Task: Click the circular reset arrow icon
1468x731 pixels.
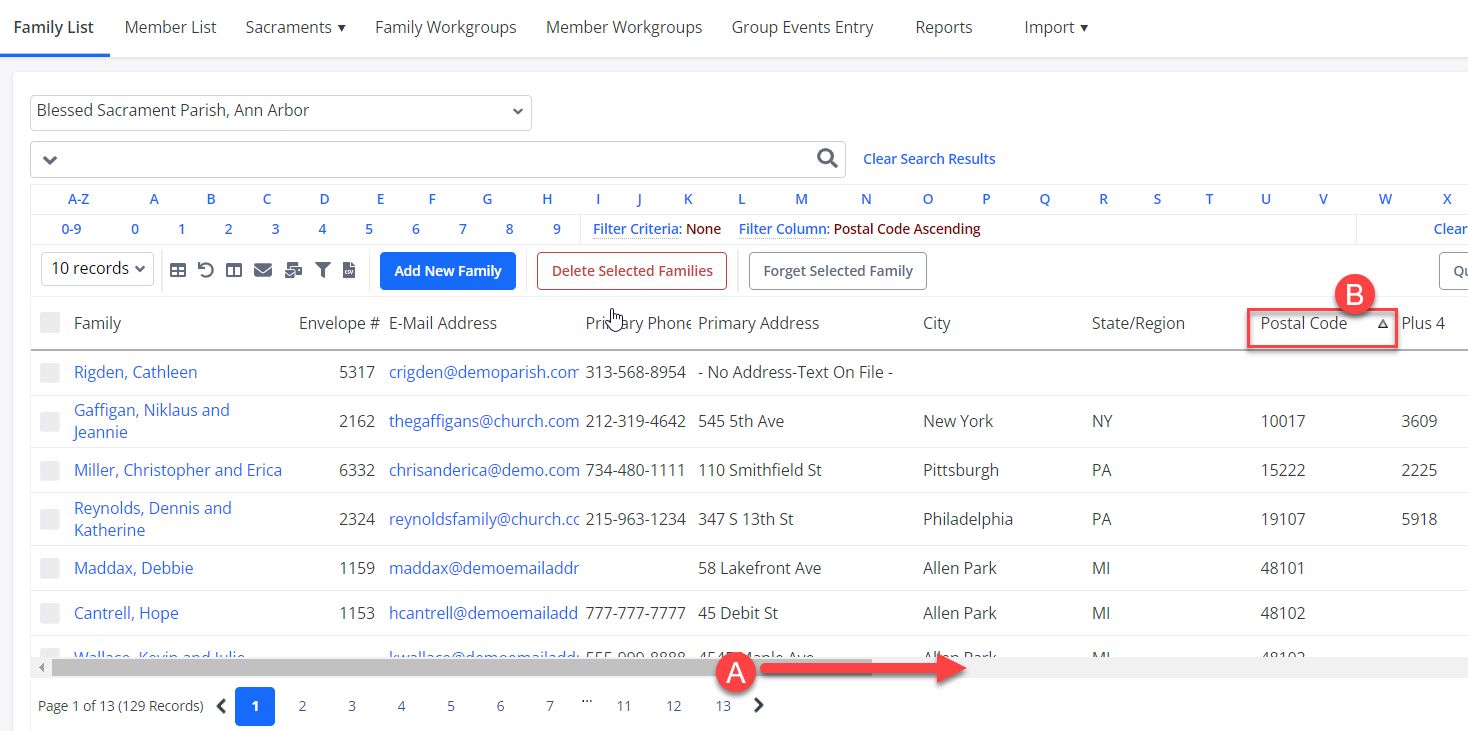Action: tap(206, 270)
